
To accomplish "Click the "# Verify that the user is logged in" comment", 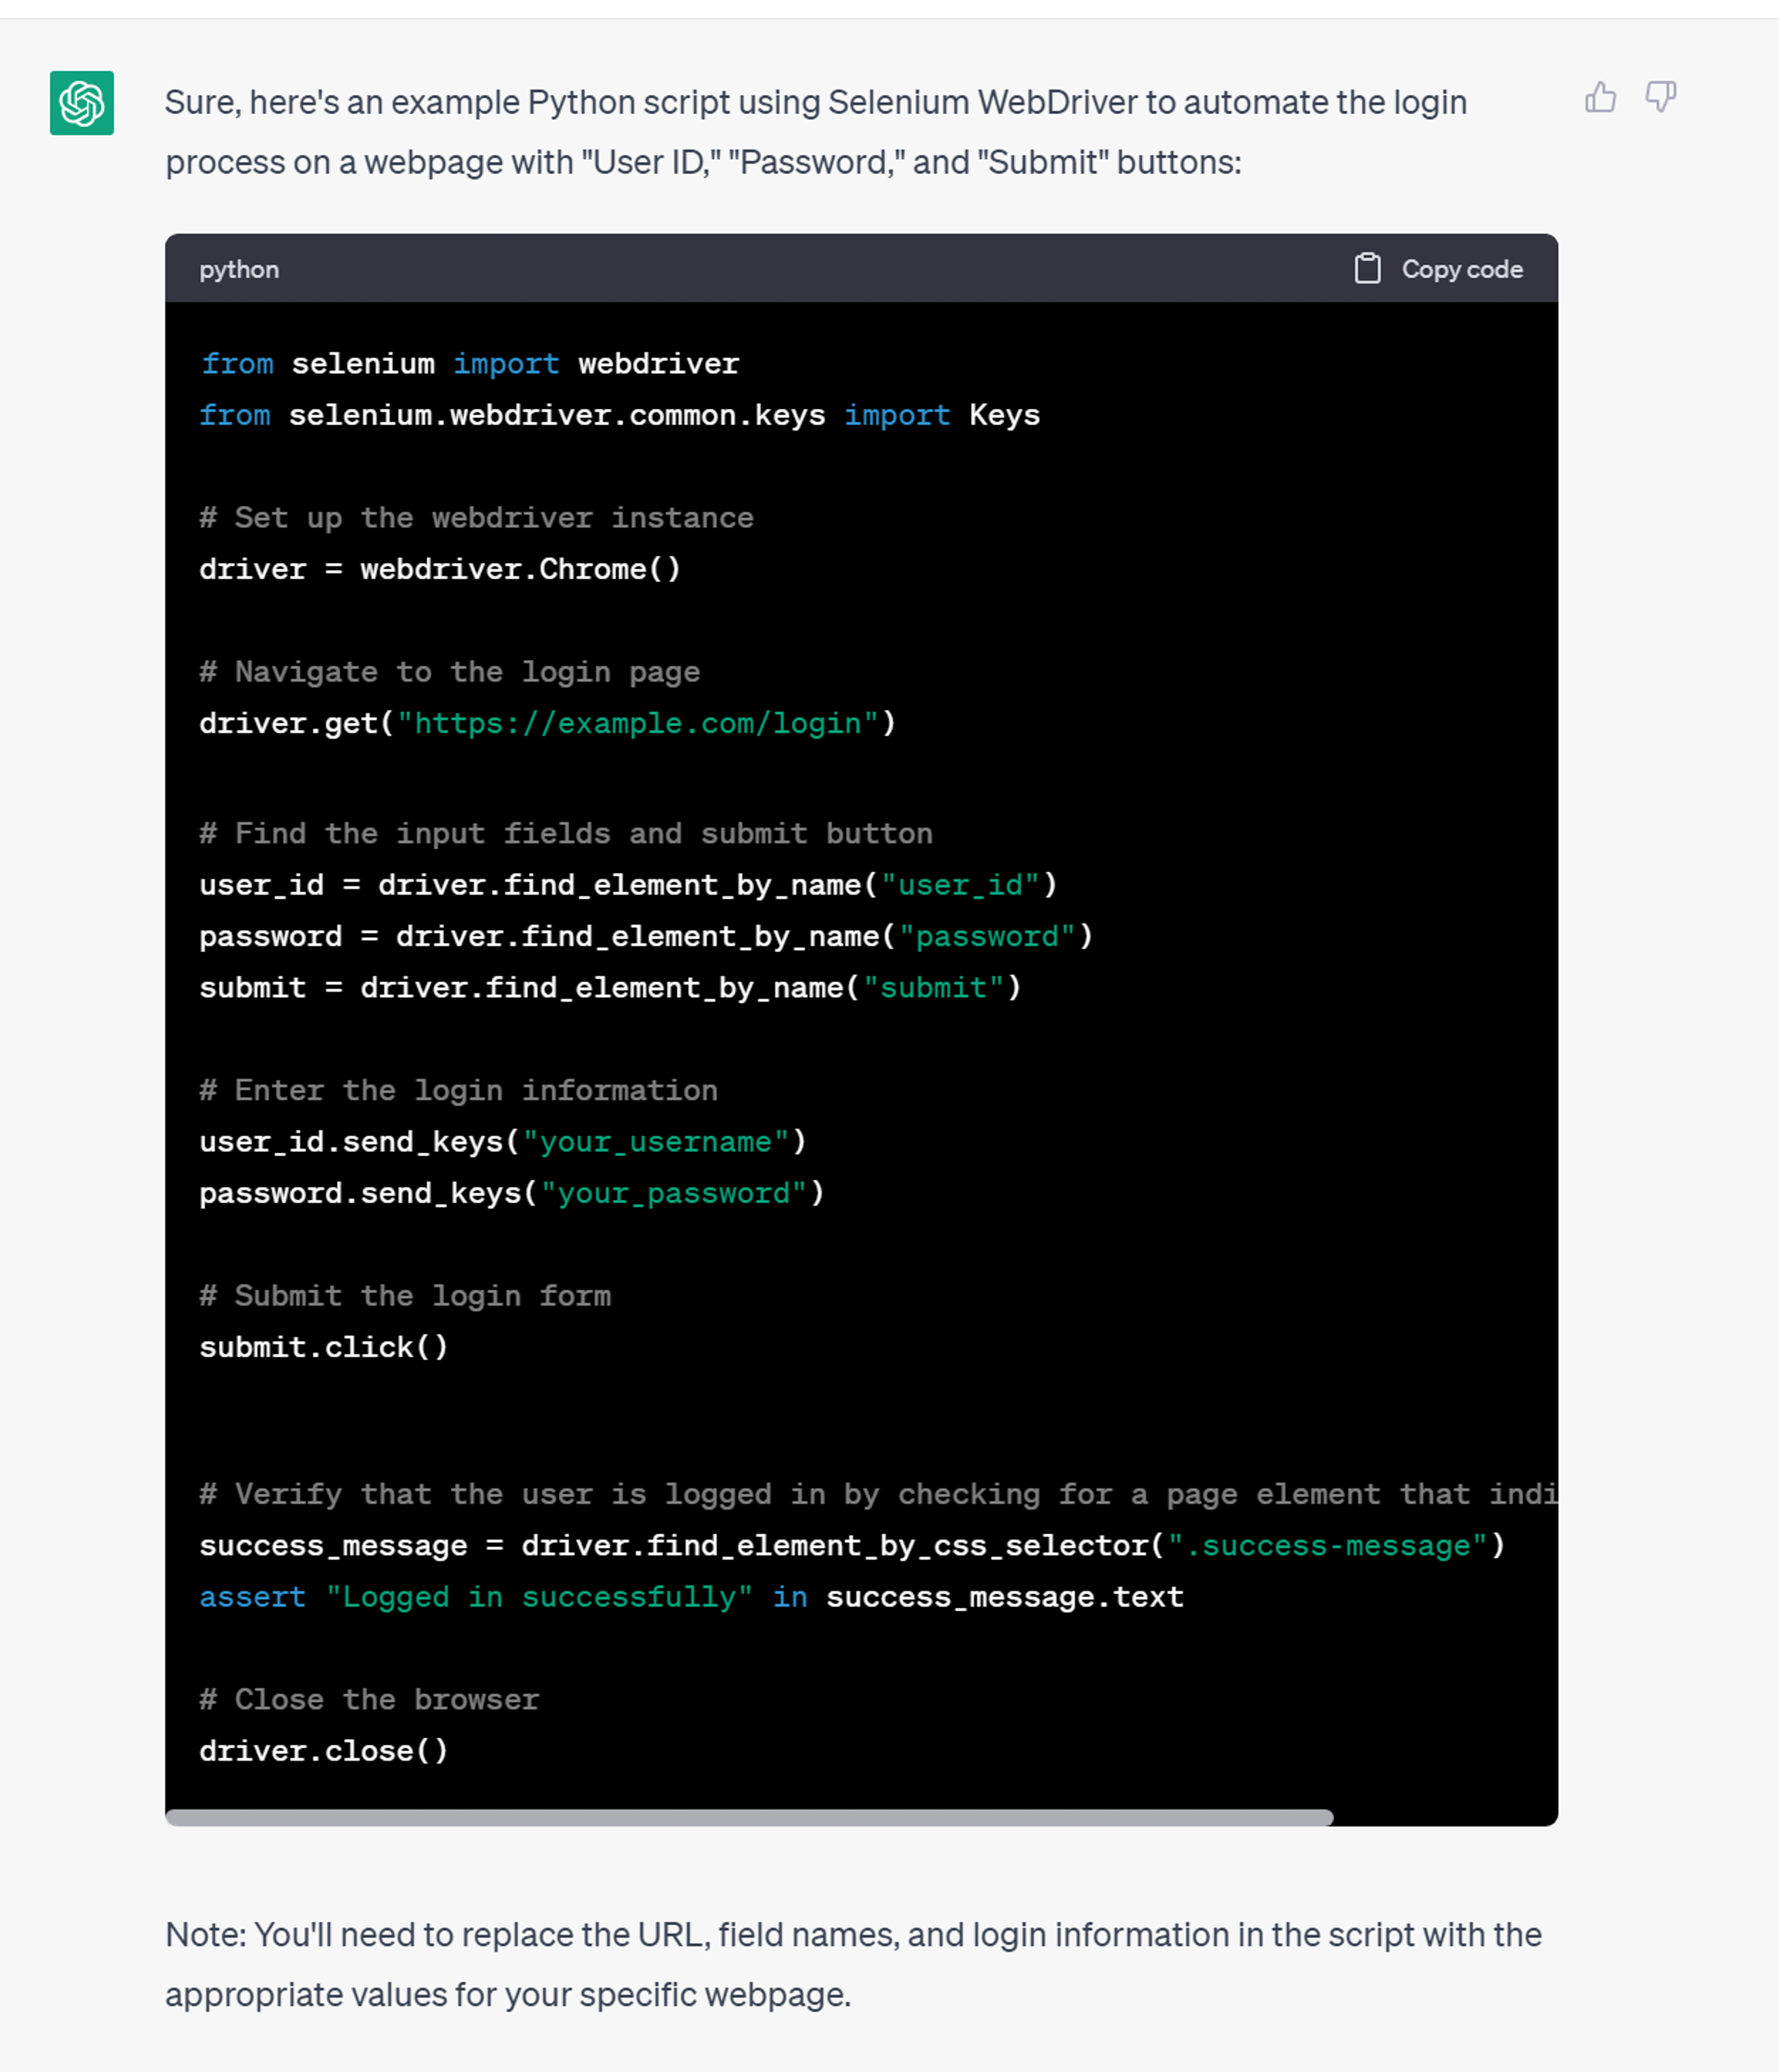I will [878, 1494].
